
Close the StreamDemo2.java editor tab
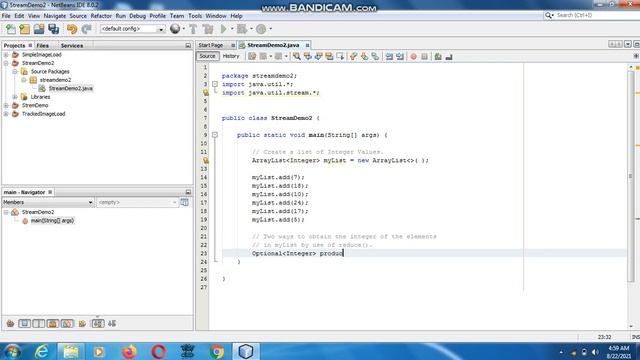[307, 45]
